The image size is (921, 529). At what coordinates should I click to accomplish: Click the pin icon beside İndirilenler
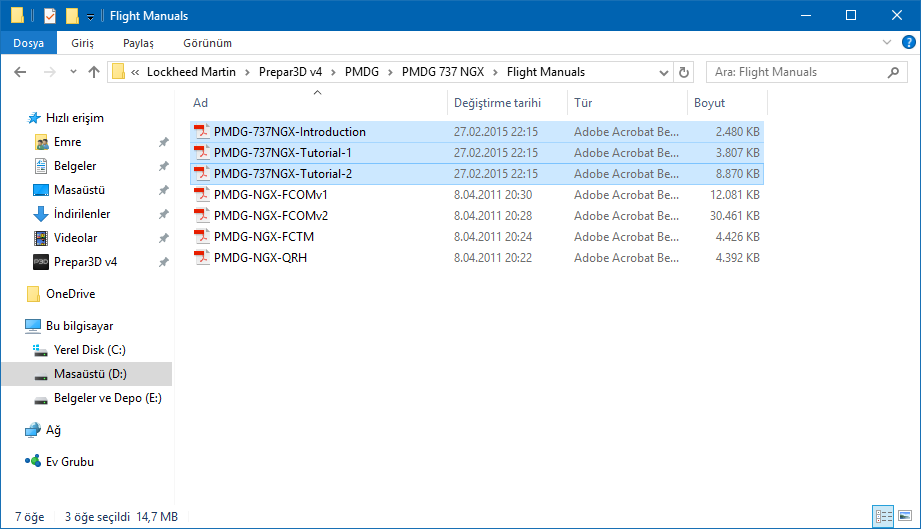[x=163, y=214]
